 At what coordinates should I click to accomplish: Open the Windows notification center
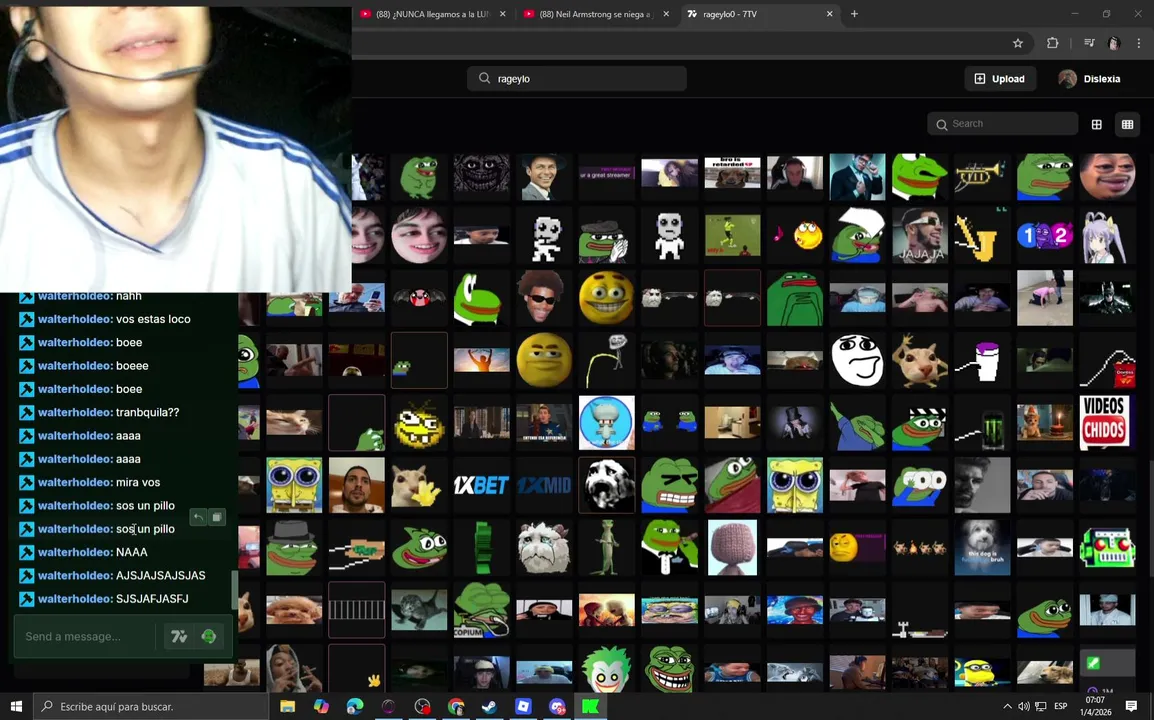(1131, 706)
